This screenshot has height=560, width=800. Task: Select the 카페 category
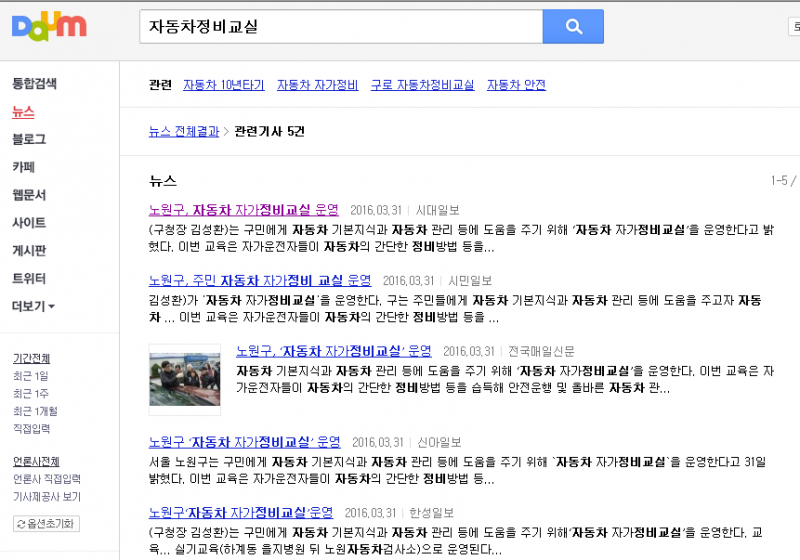point(23,167)
